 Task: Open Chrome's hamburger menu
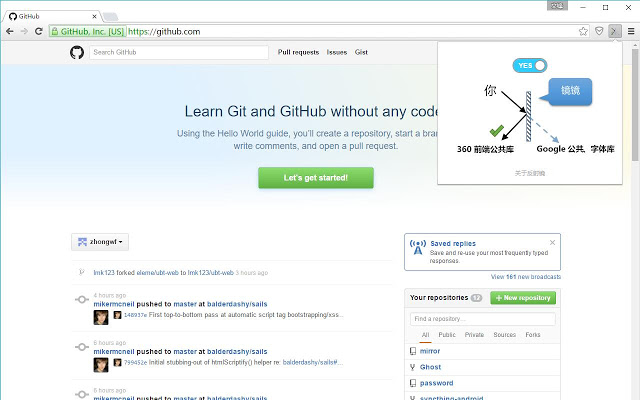631,31
